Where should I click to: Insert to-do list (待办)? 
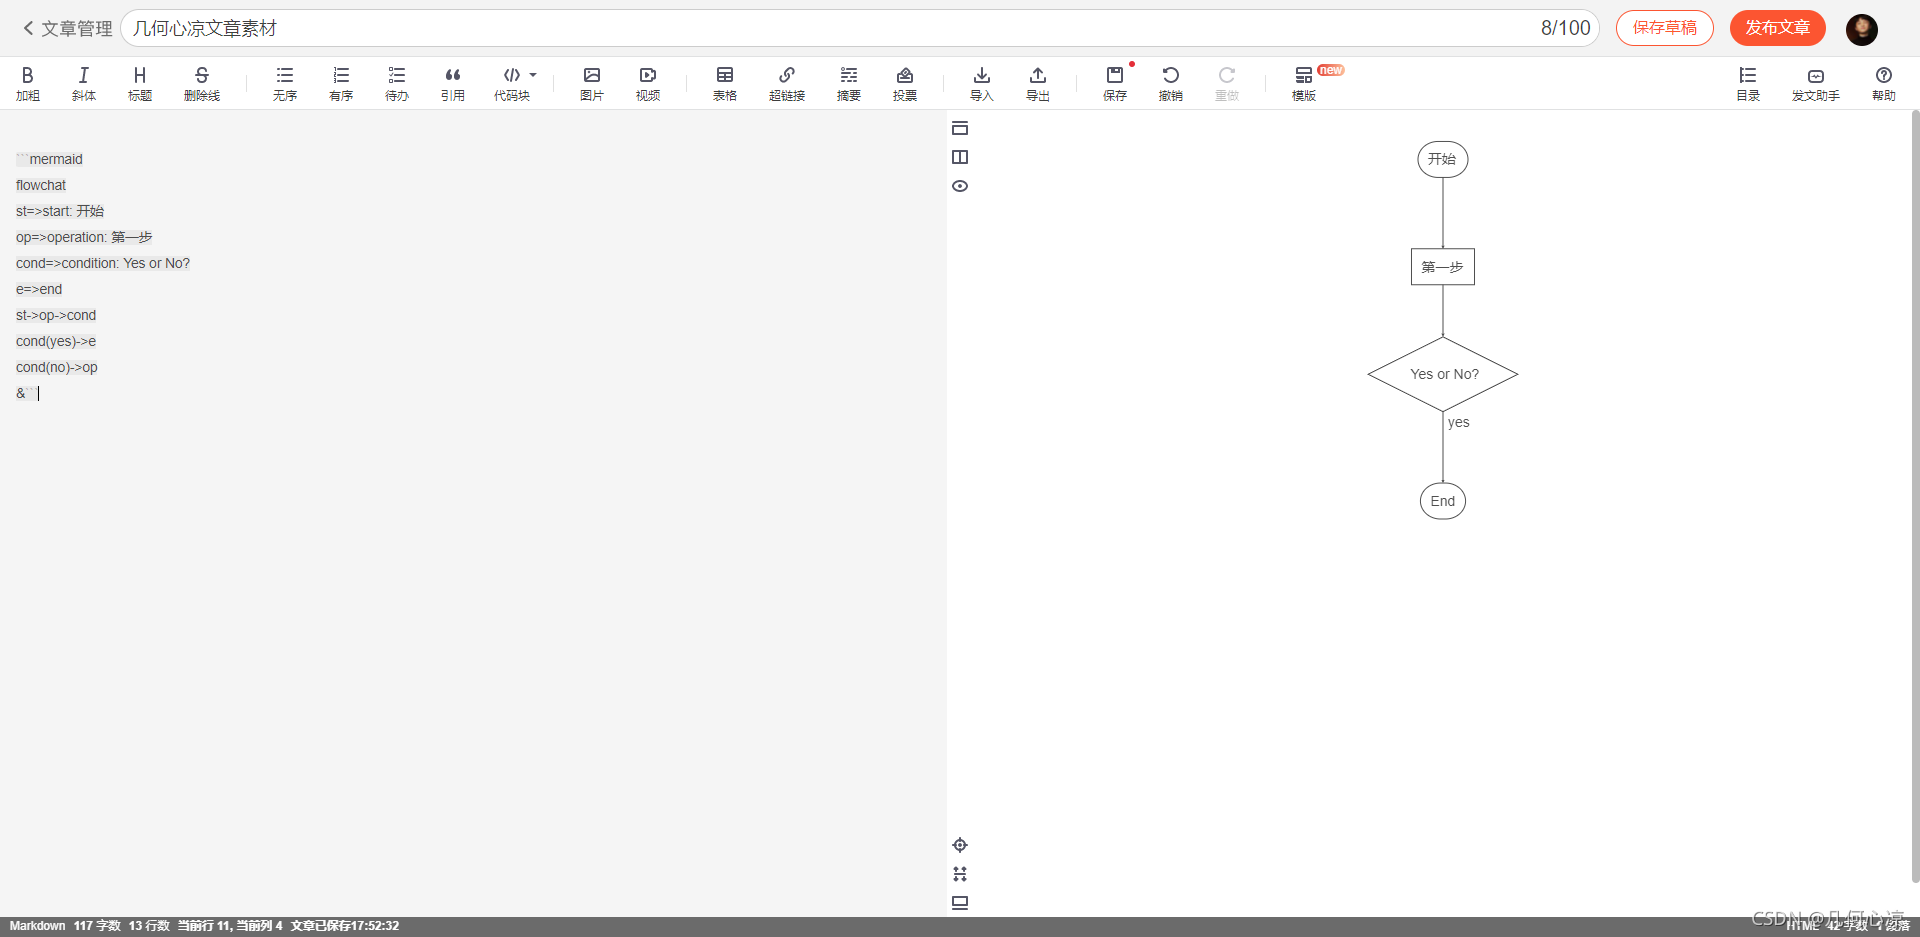[397, 83]
